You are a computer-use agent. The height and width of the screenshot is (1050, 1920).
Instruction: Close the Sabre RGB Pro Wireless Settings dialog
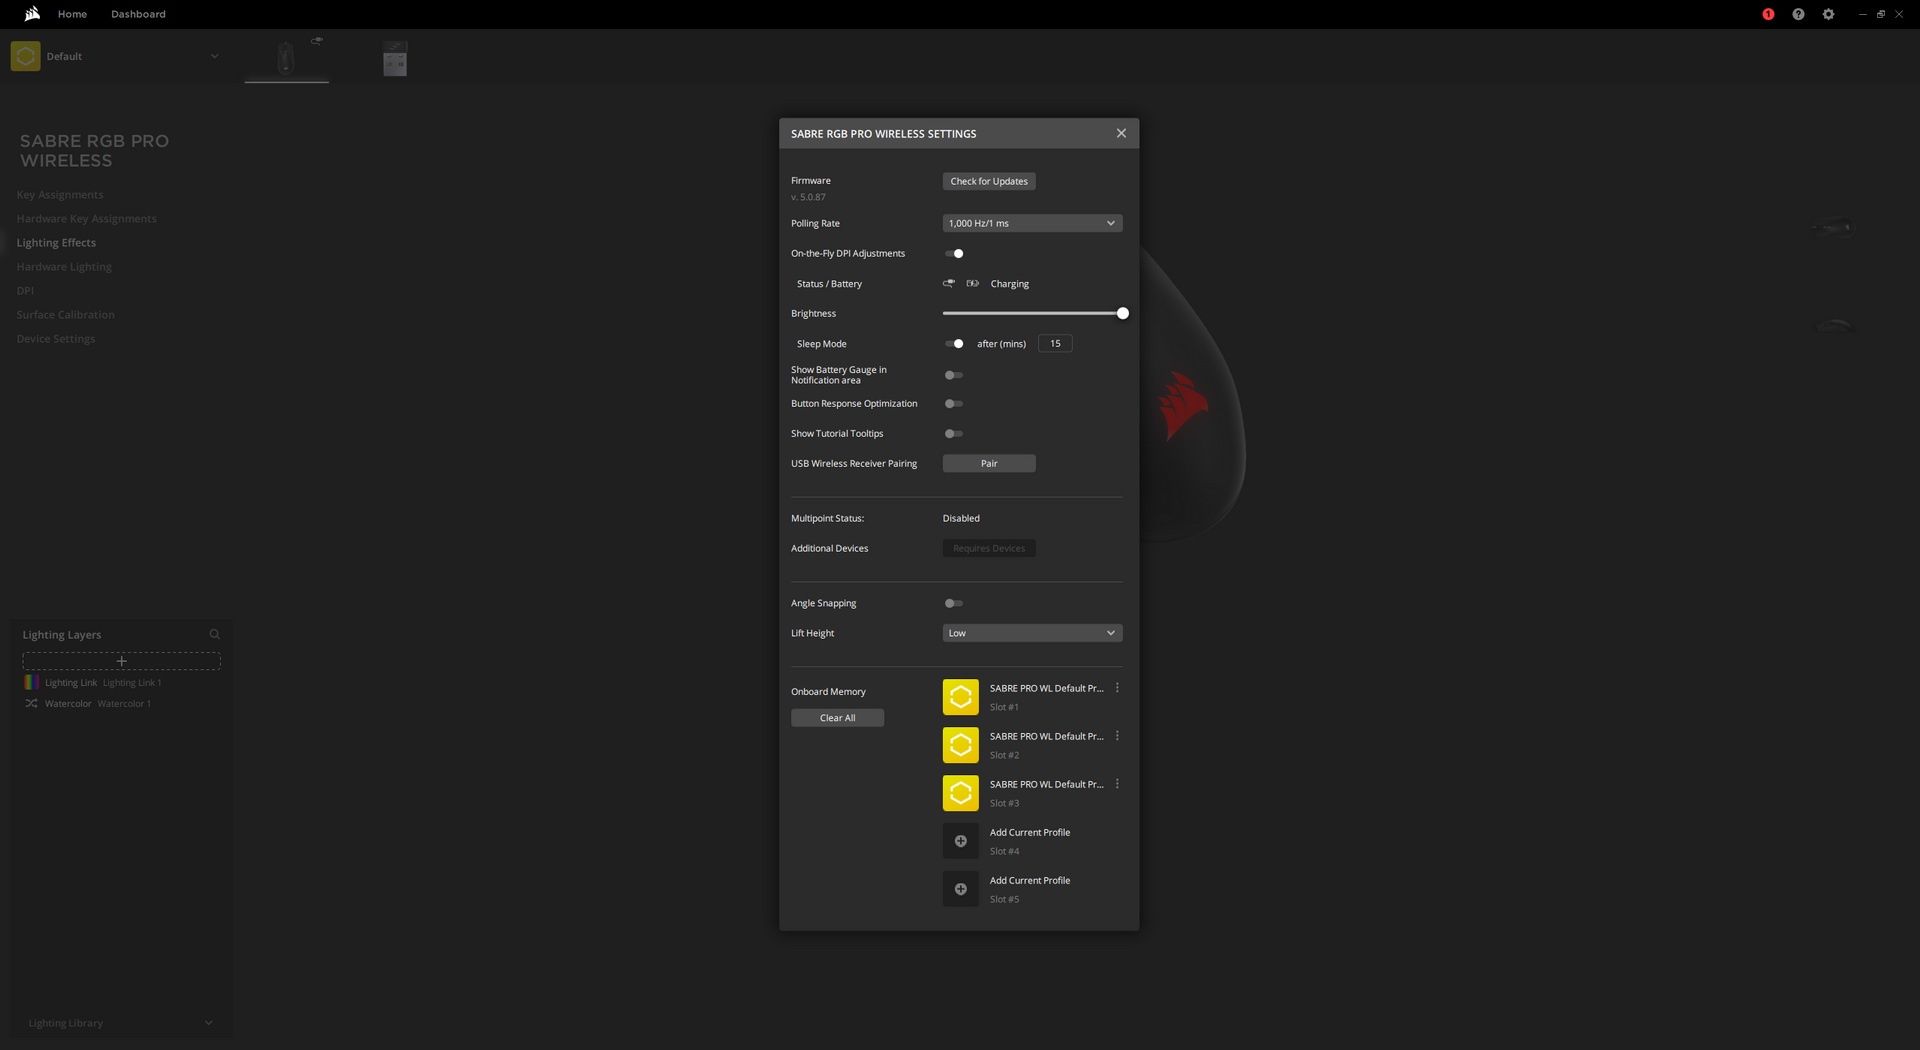(x=1121, y=133)
